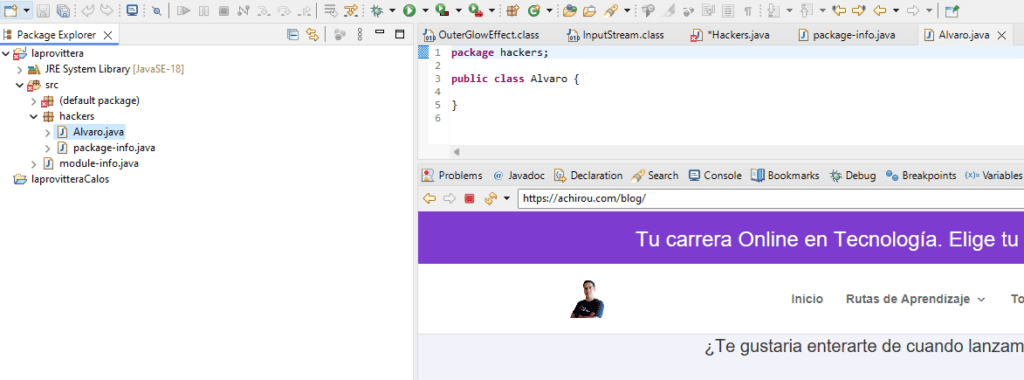Click the yellow Back navigation arrow in the toolbar

click(880, 10)
